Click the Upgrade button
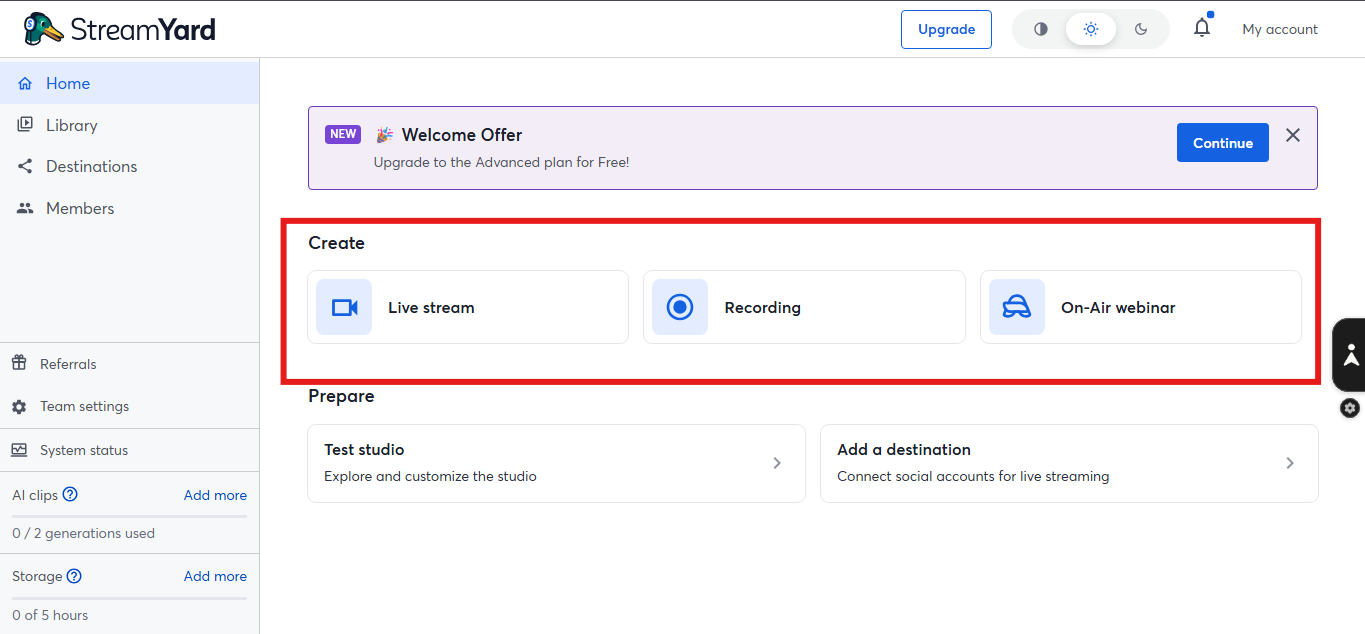Screen dimensions: 1365x634 tap(945, 29)
